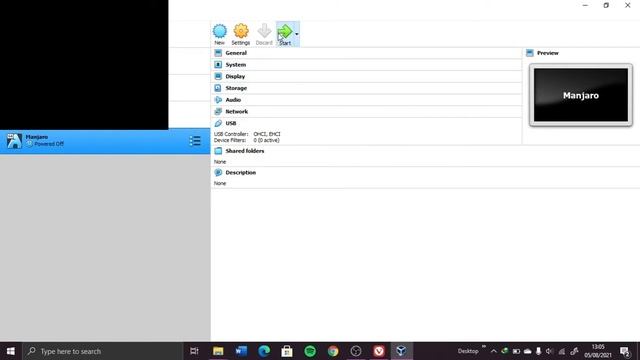Image resolution: width=640 pixels, height=360 pixels.
Task: Click the Shared folders heading
Action: (x=244, y=151)
